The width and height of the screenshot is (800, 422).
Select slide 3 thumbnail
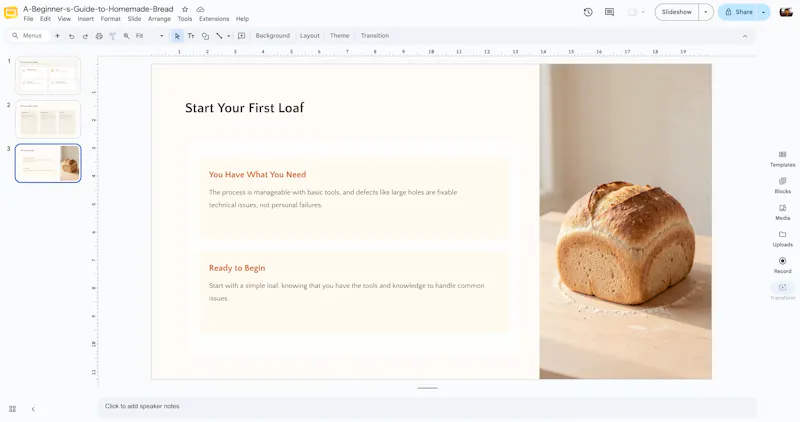tap(48, 163)
